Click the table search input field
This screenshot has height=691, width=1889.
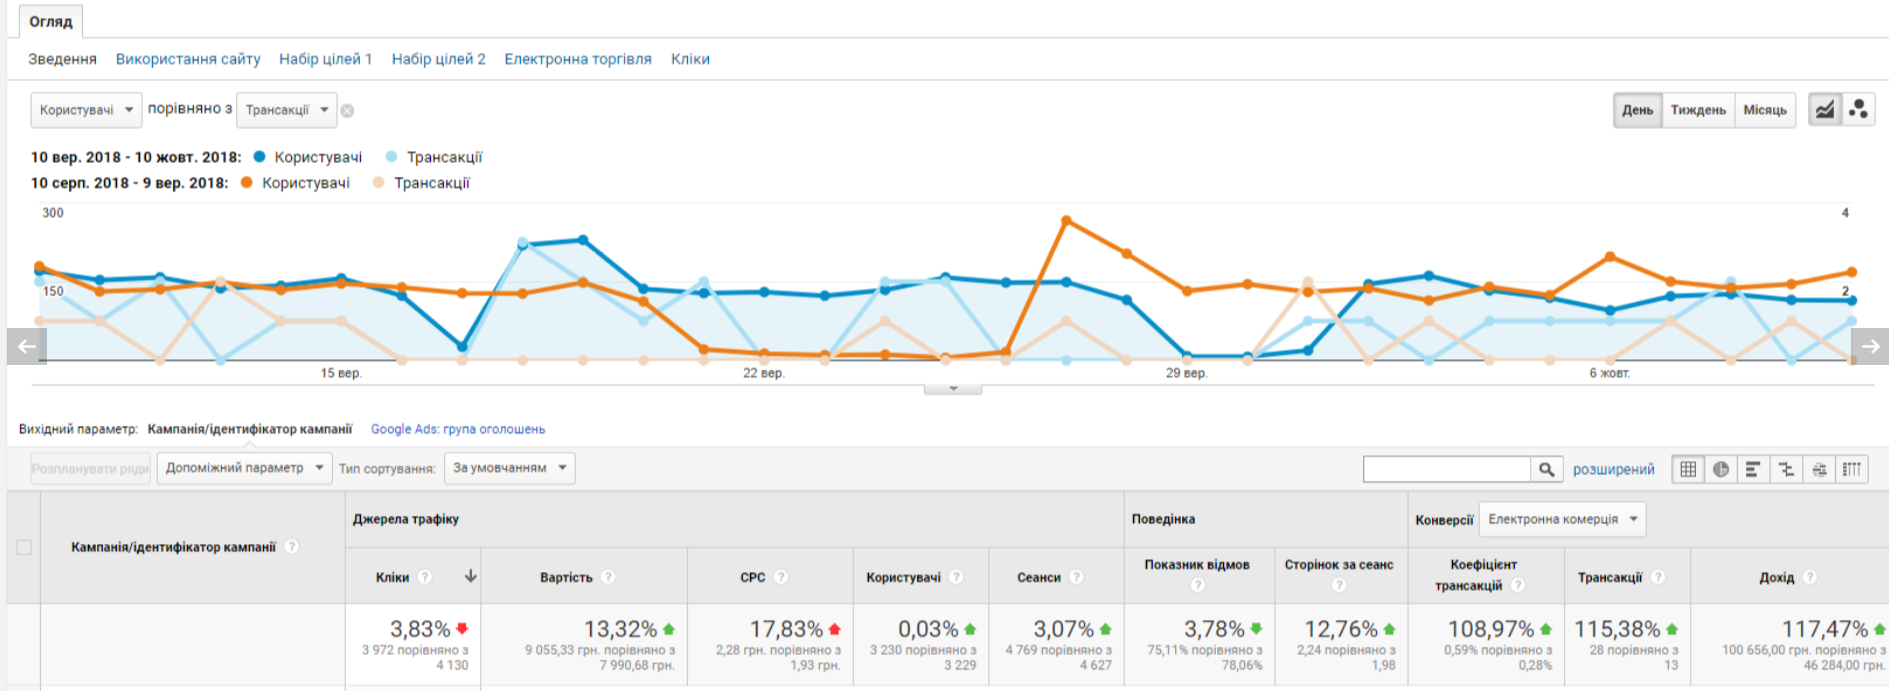[x=1447, y=469]
